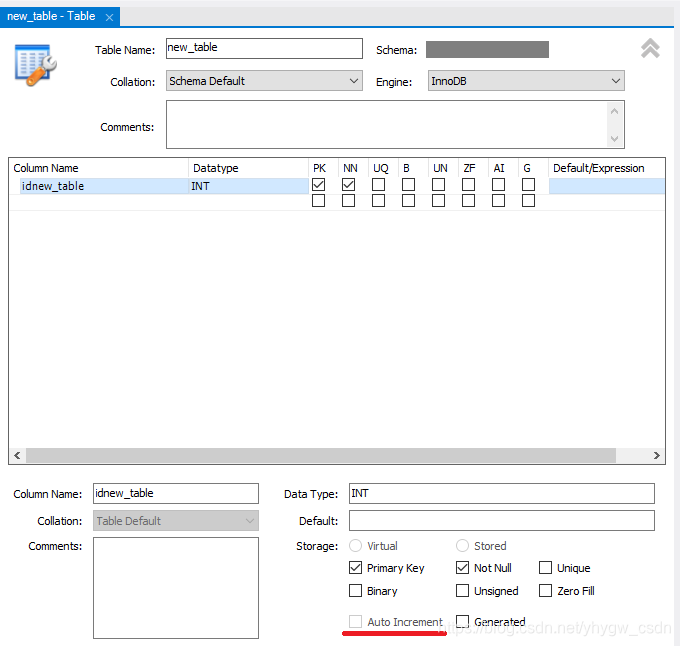Image resolution: width=680 pixels, height=646 pixels.
Task: Click the lower Column Name input field
Action: point(176,493)
